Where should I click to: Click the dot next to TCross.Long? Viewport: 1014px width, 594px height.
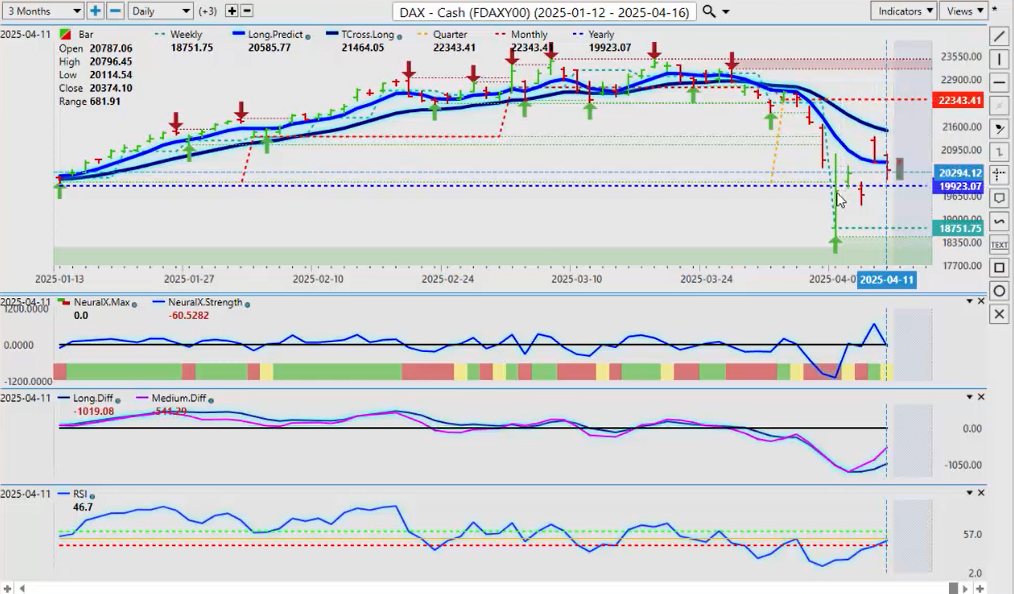(398, 37)
